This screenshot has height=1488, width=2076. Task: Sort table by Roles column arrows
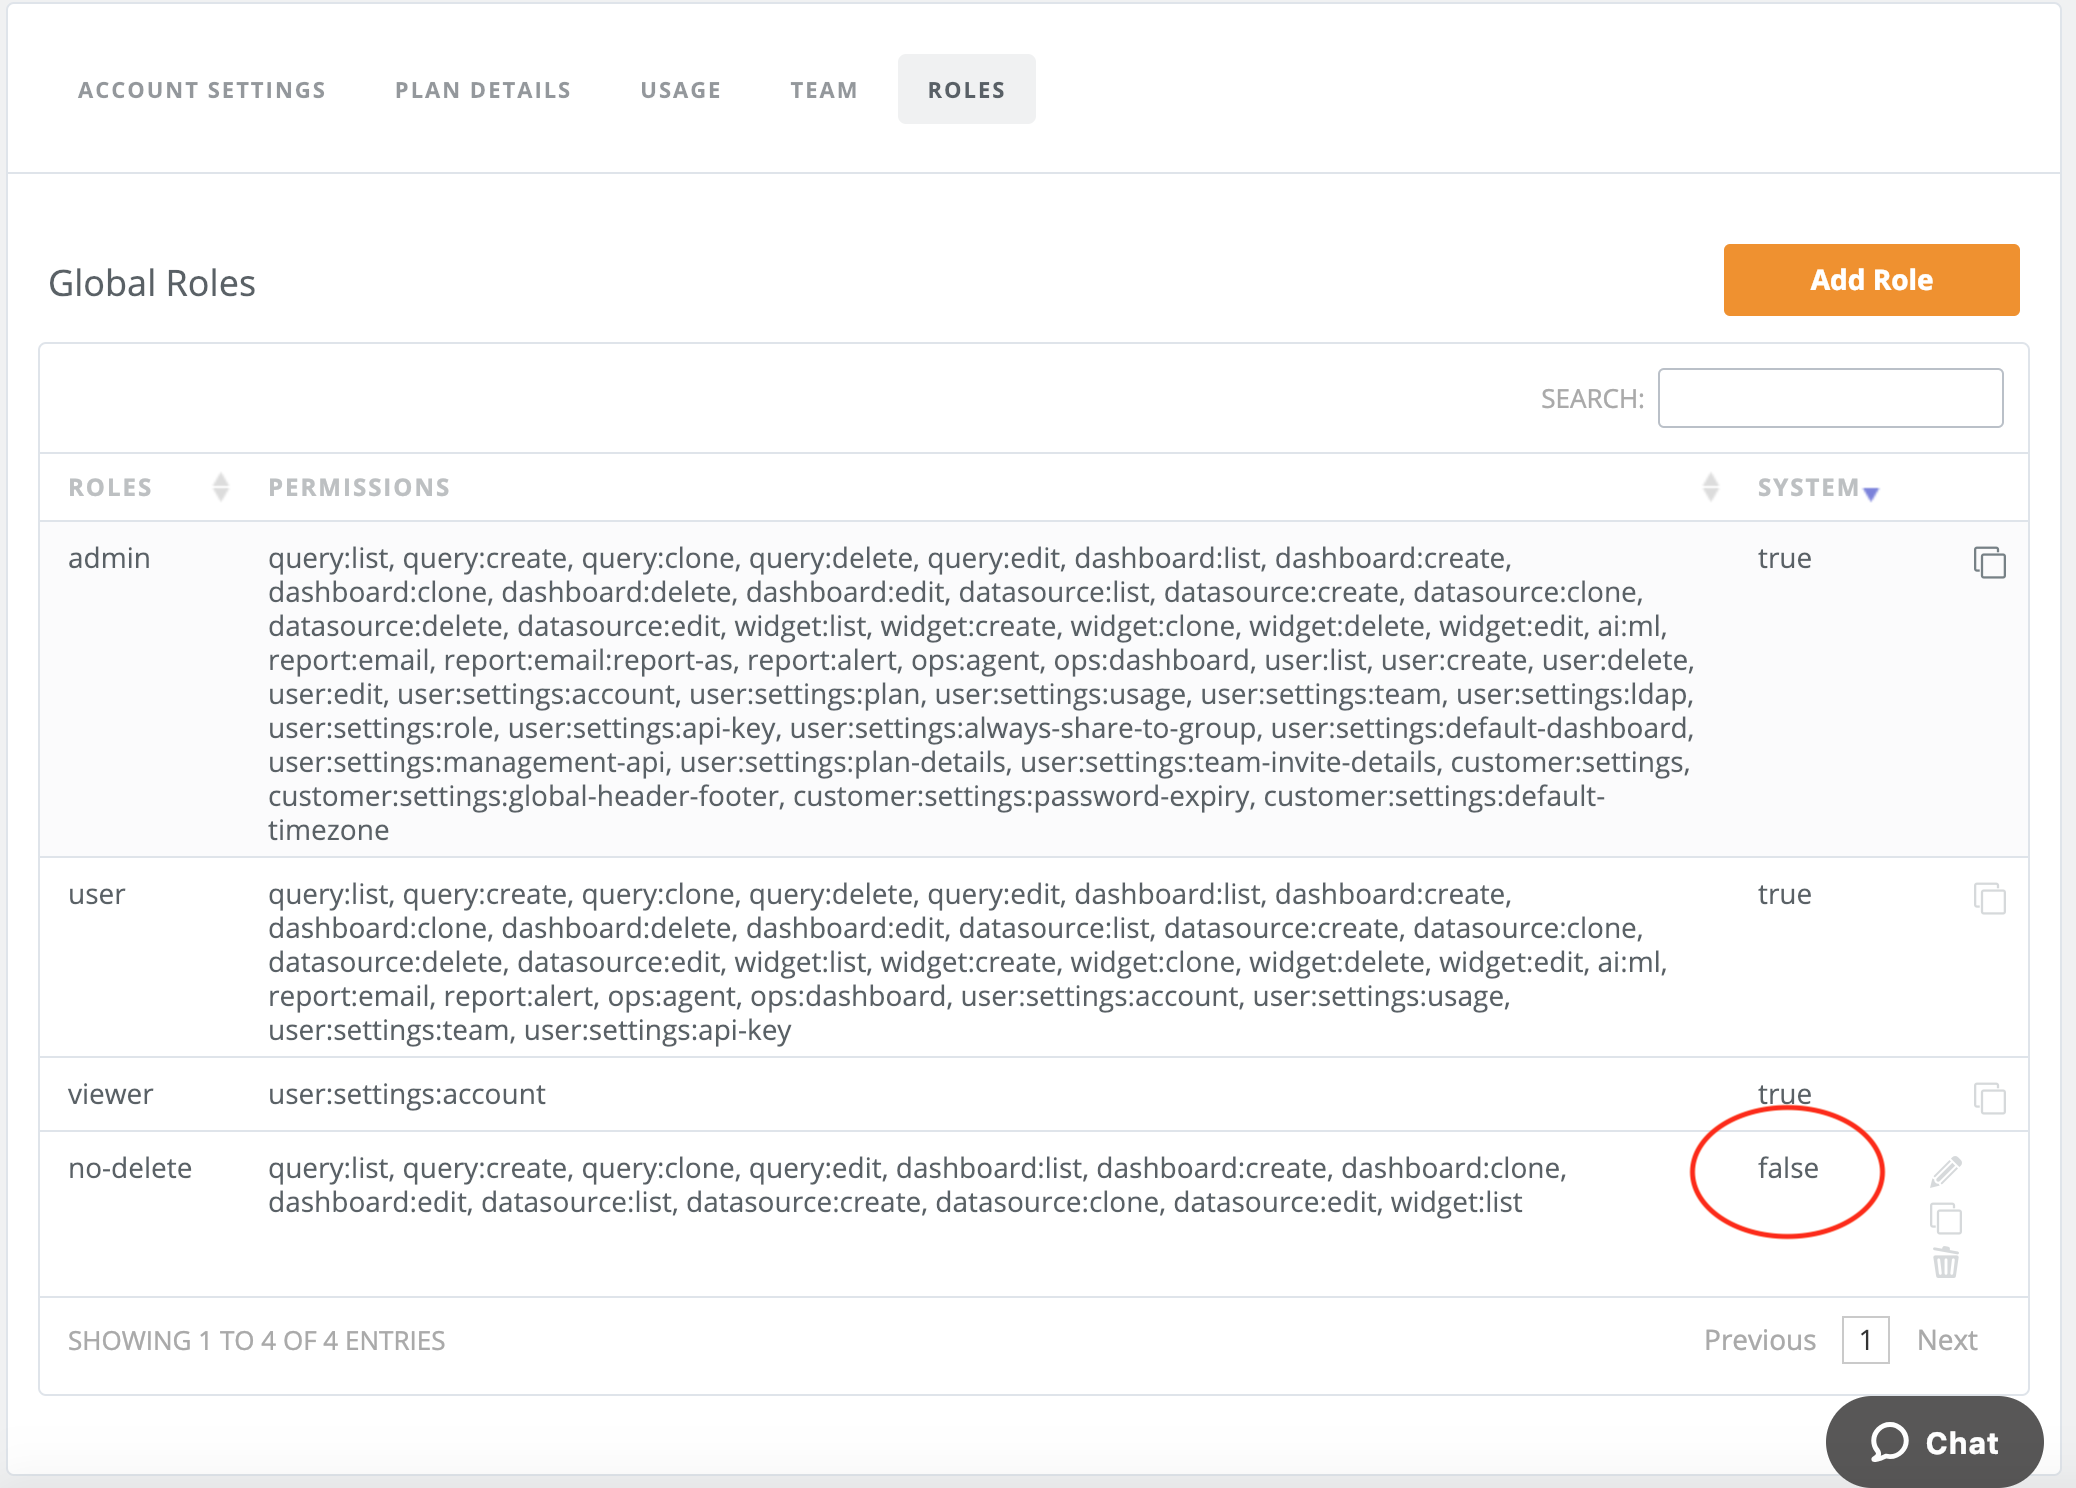221,487
